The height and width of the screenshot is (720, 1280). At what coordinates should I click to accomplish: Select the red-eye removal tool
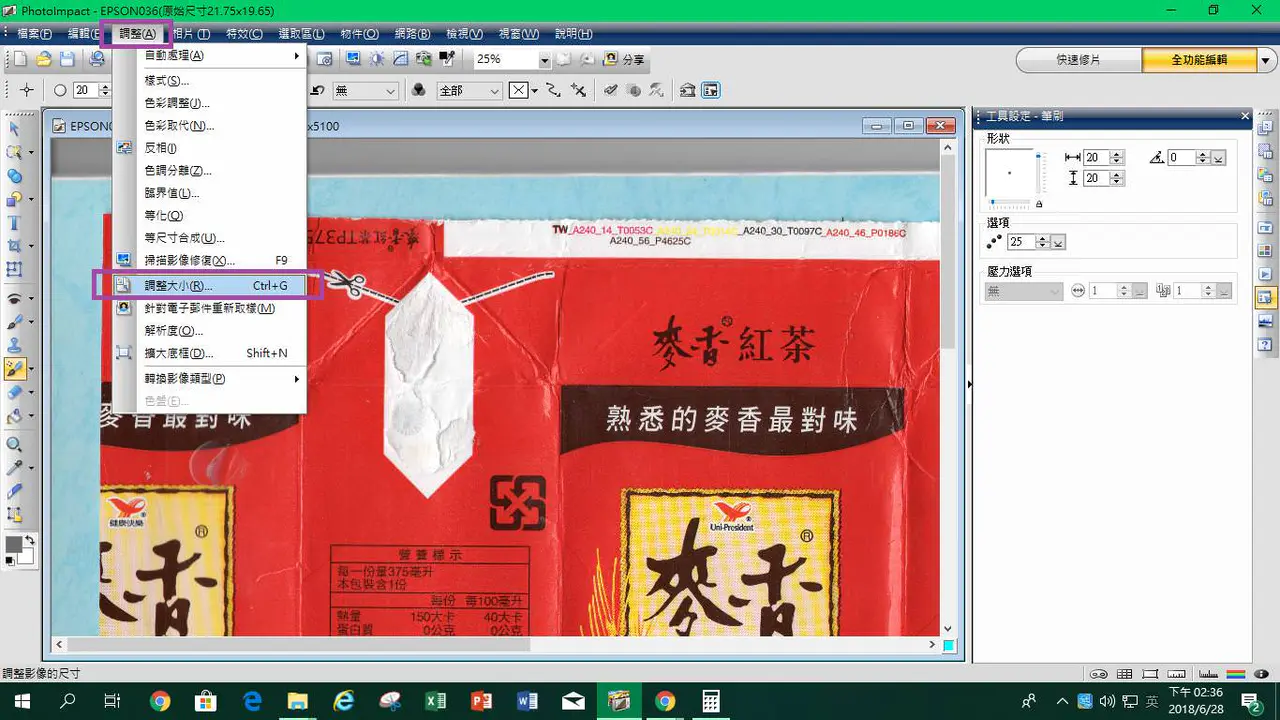14,299
